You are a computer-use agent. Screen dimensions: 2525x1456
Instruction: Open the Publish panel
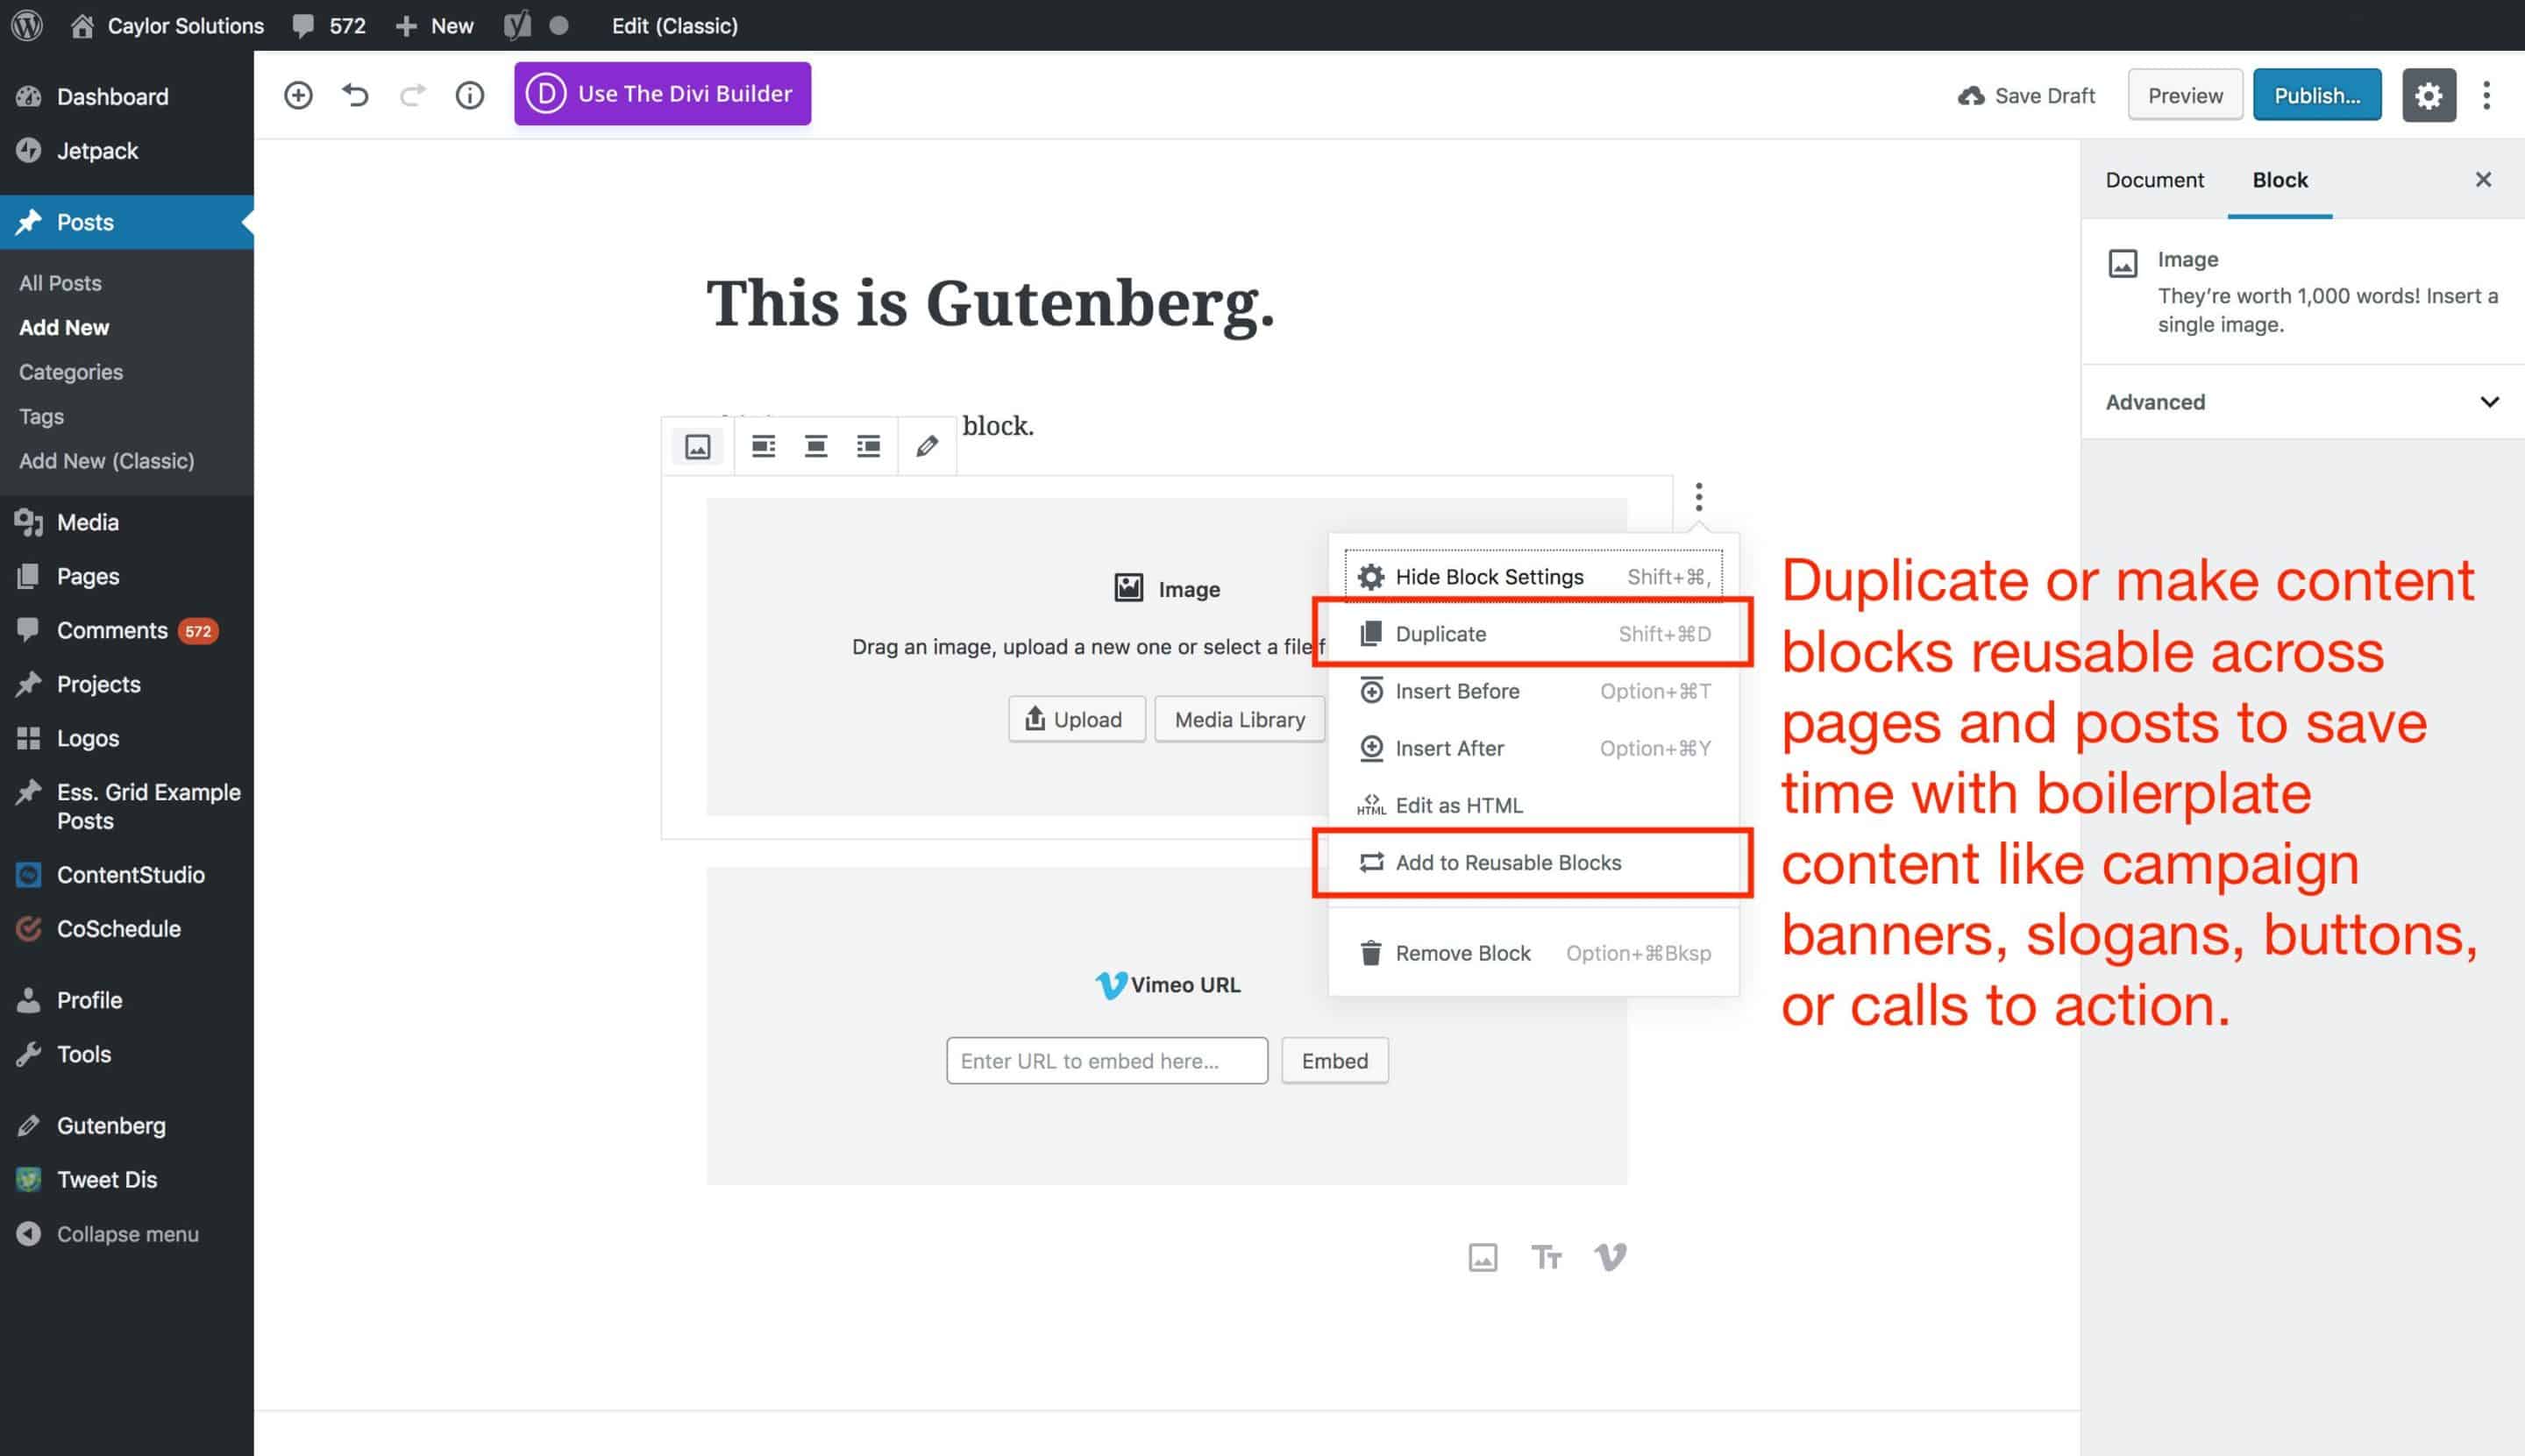(x=2317, y=95)
